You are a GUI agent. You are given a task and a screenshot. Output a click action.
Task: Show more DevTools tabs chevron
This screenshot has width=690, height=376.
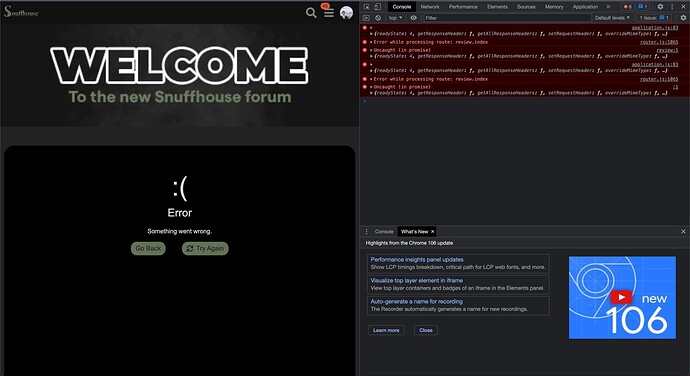(608, 7)
